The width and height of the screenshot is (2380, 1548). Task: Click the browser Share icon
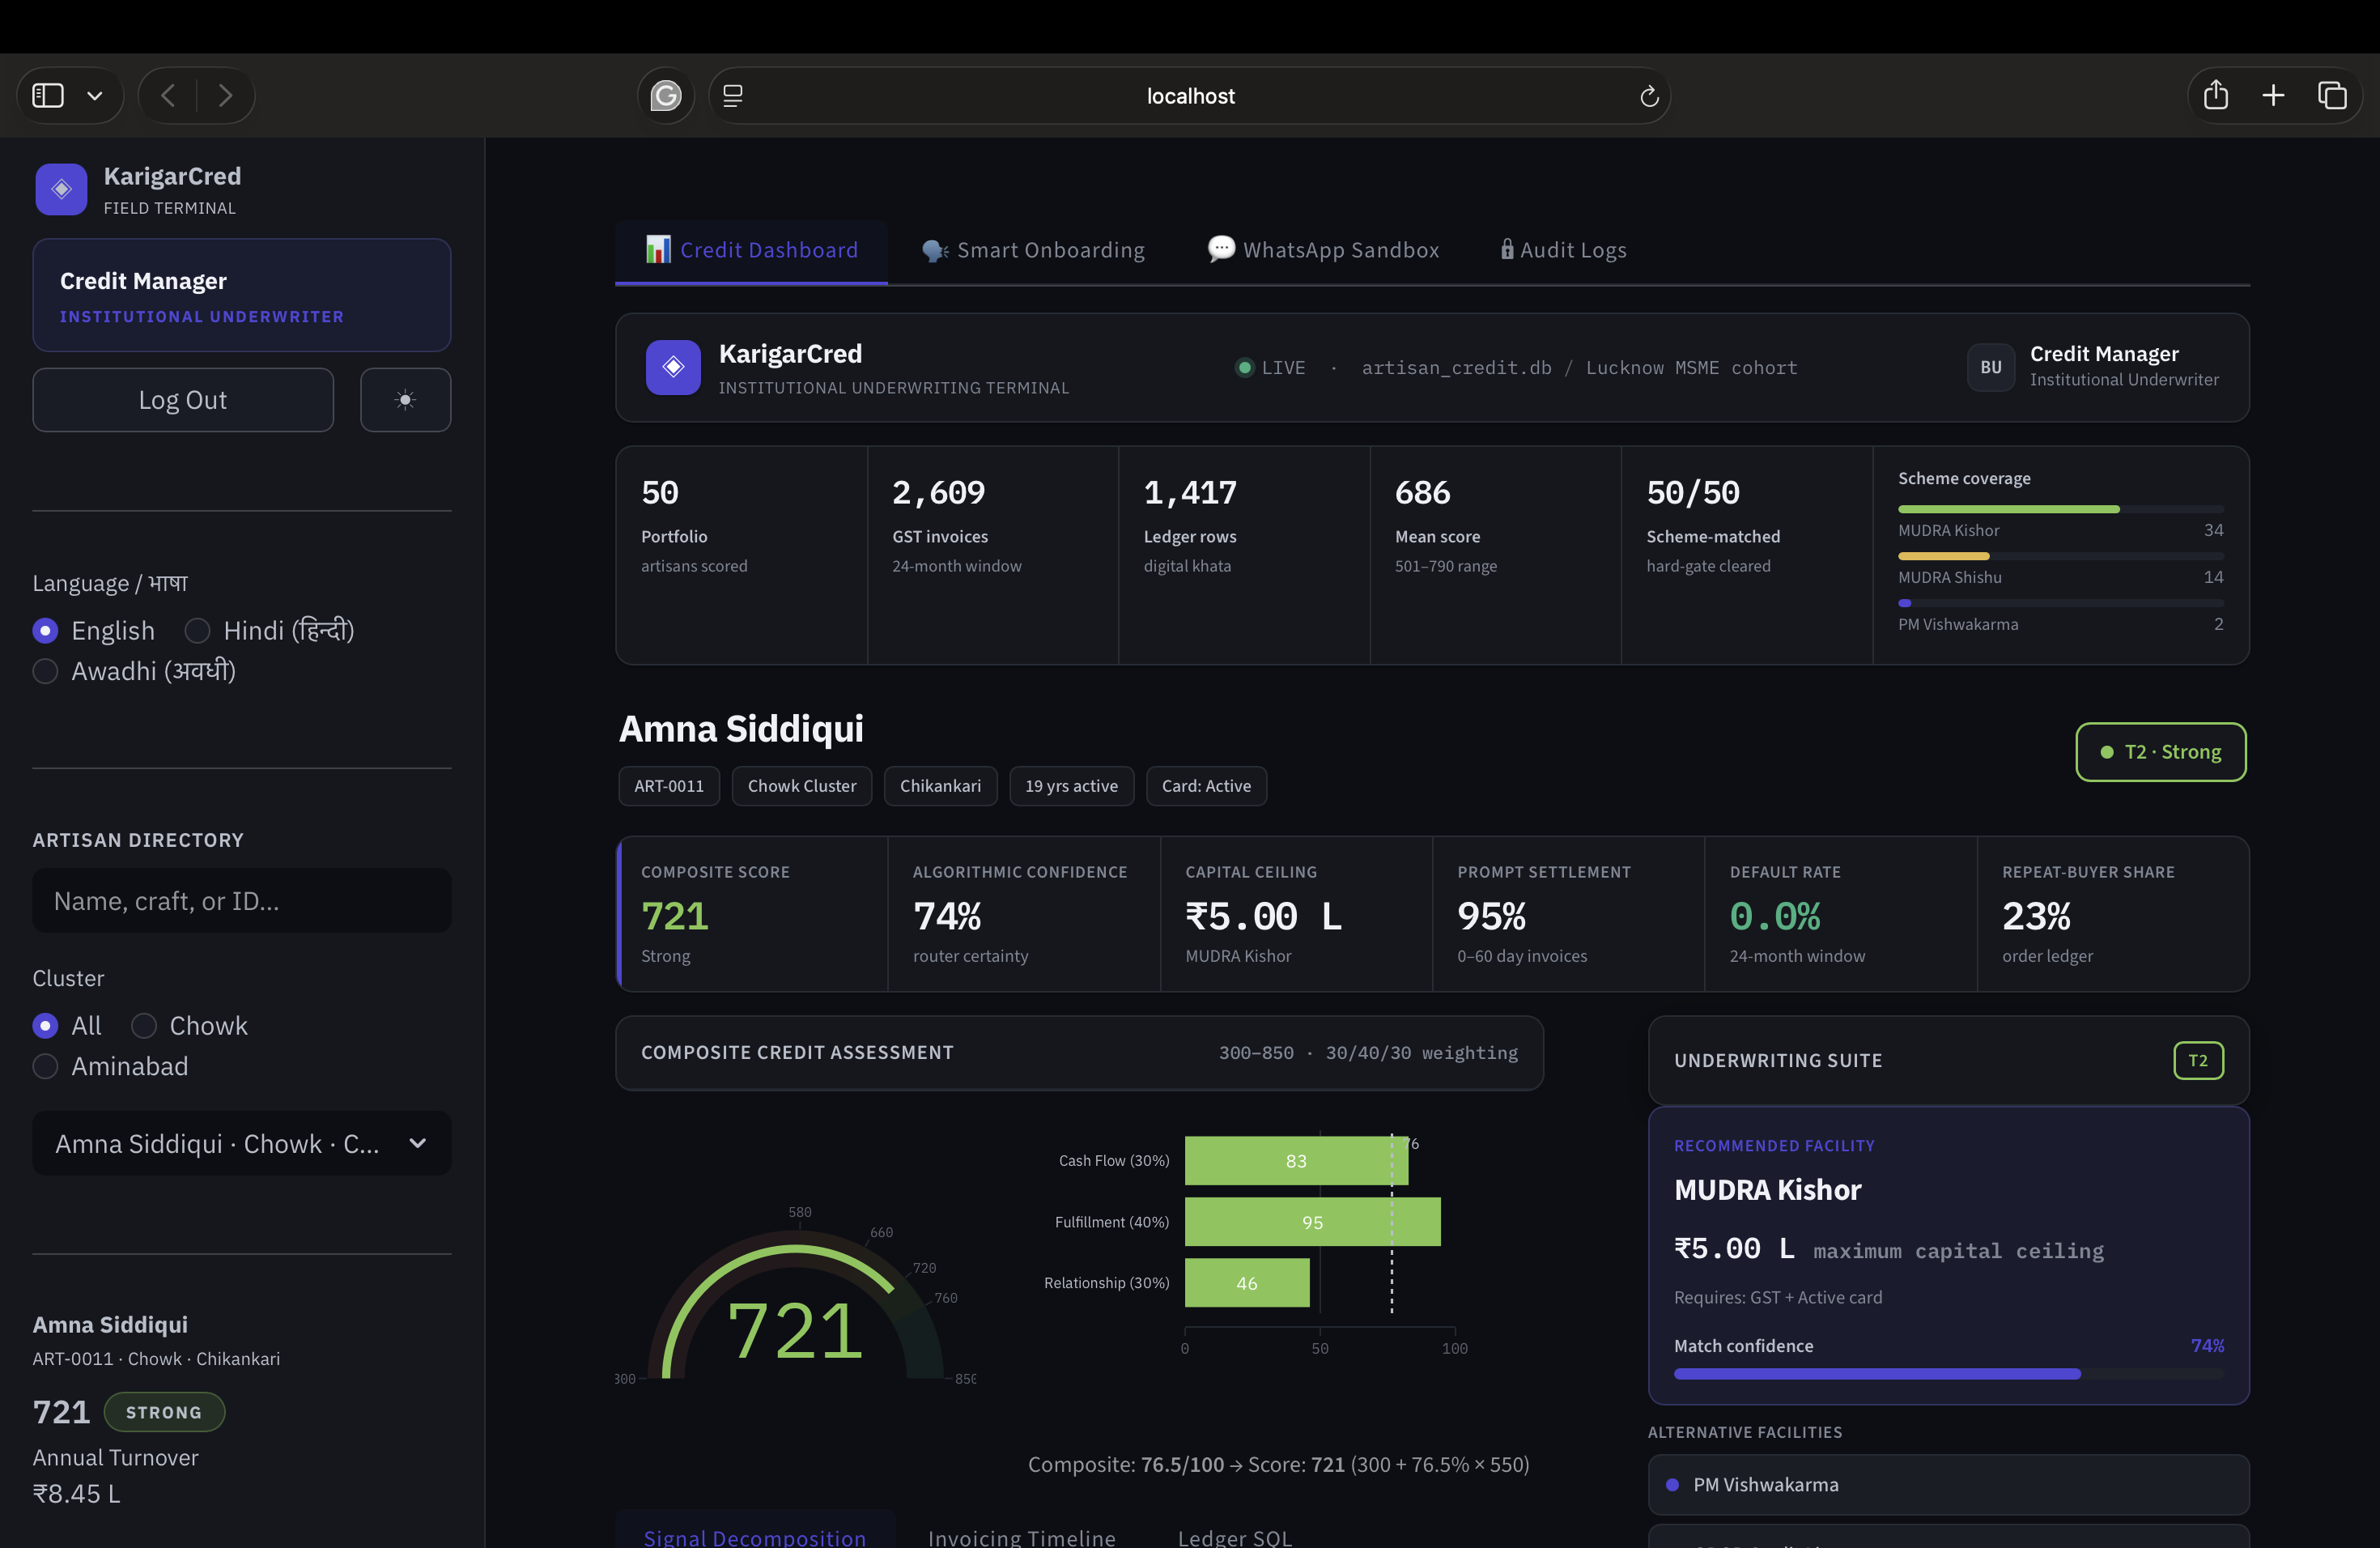[2216, 95]
